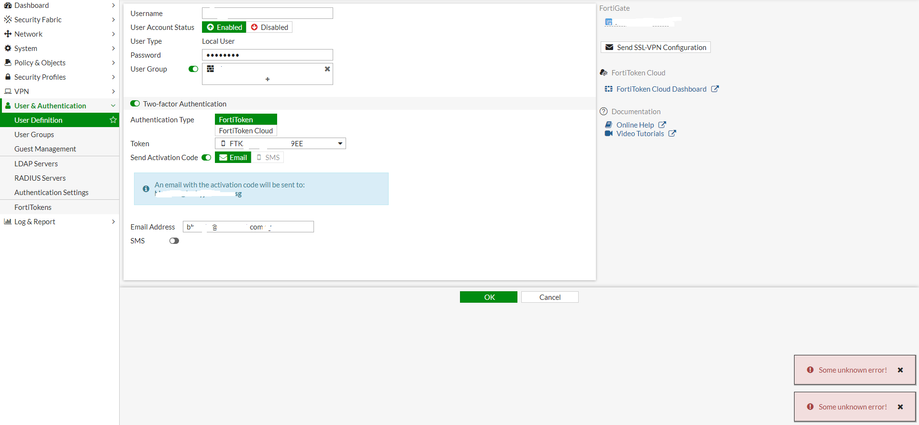The height and width of the screenshot is (425, 919).
Task: Click the info icon in email notice
Action: tap(146, 189)
